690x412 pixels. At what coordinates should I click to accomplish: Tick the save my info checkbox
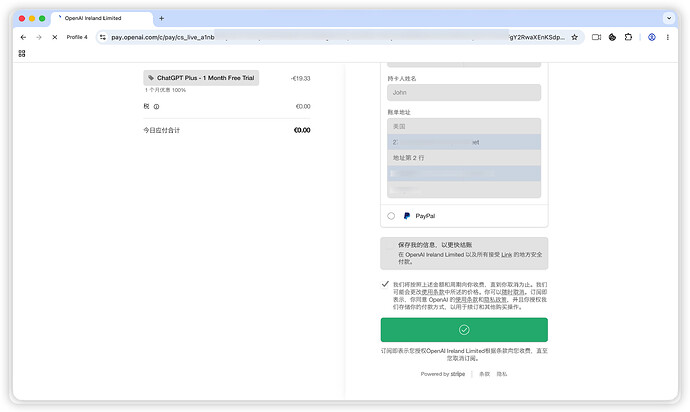(389, 245)
